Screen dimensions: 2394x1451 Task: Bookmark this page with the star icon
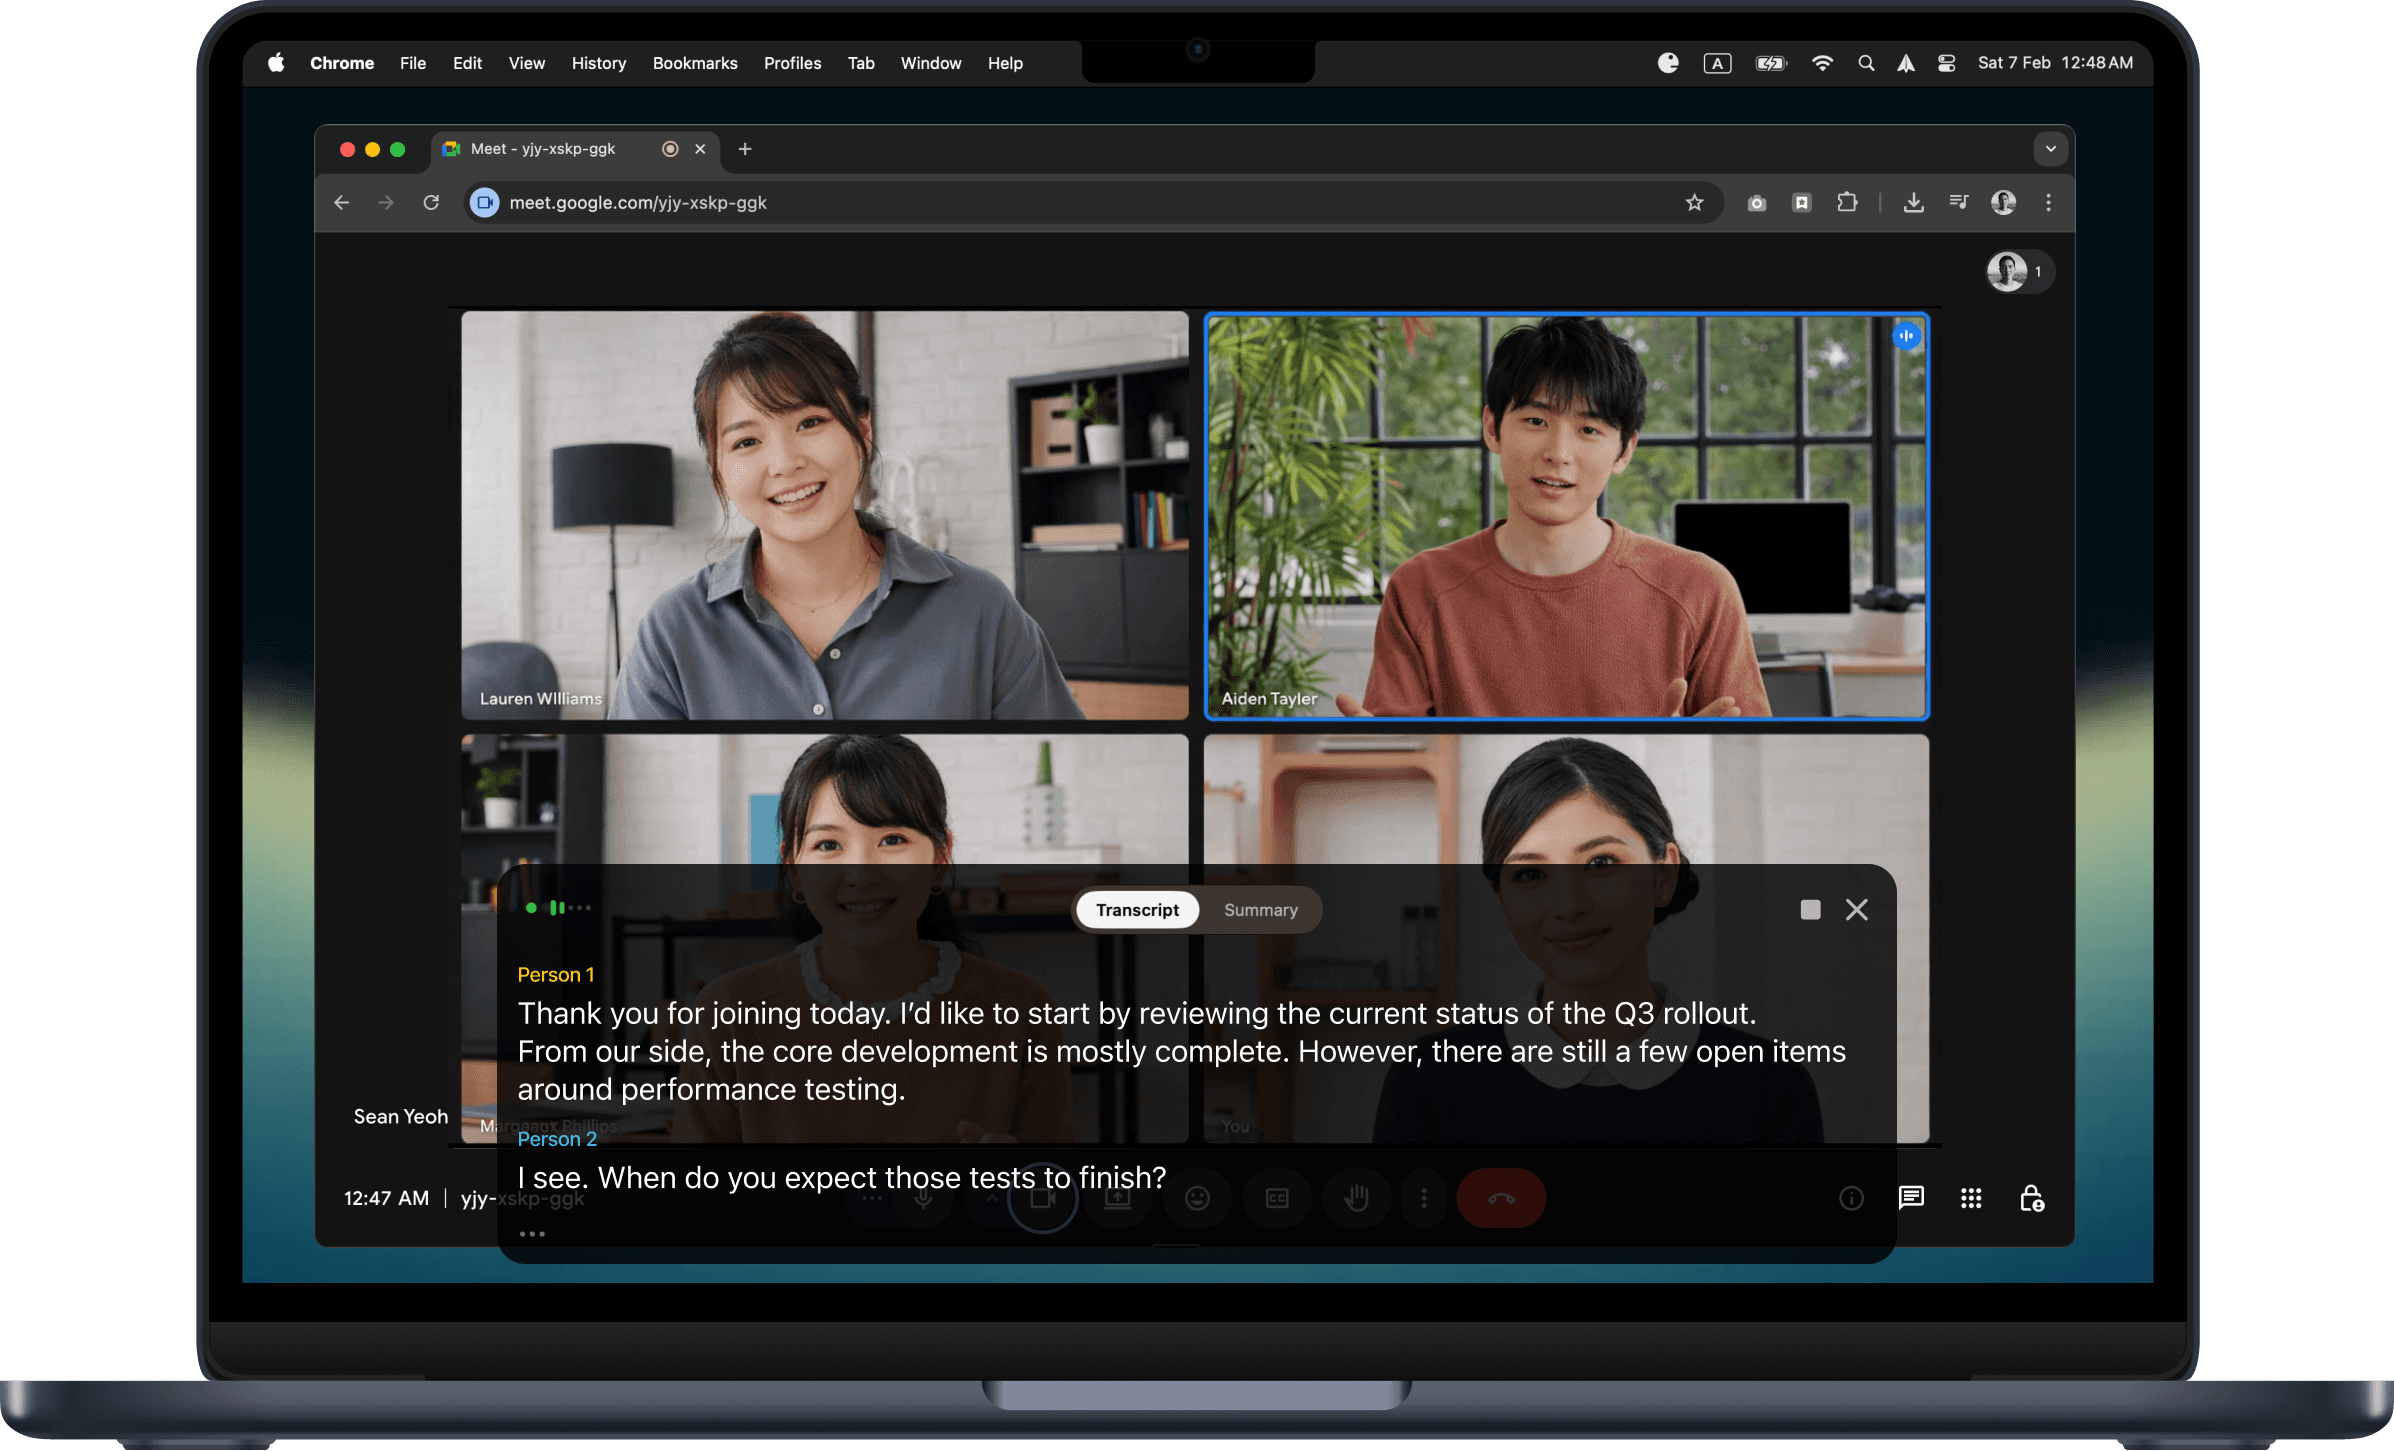[x=1694, y=203]
